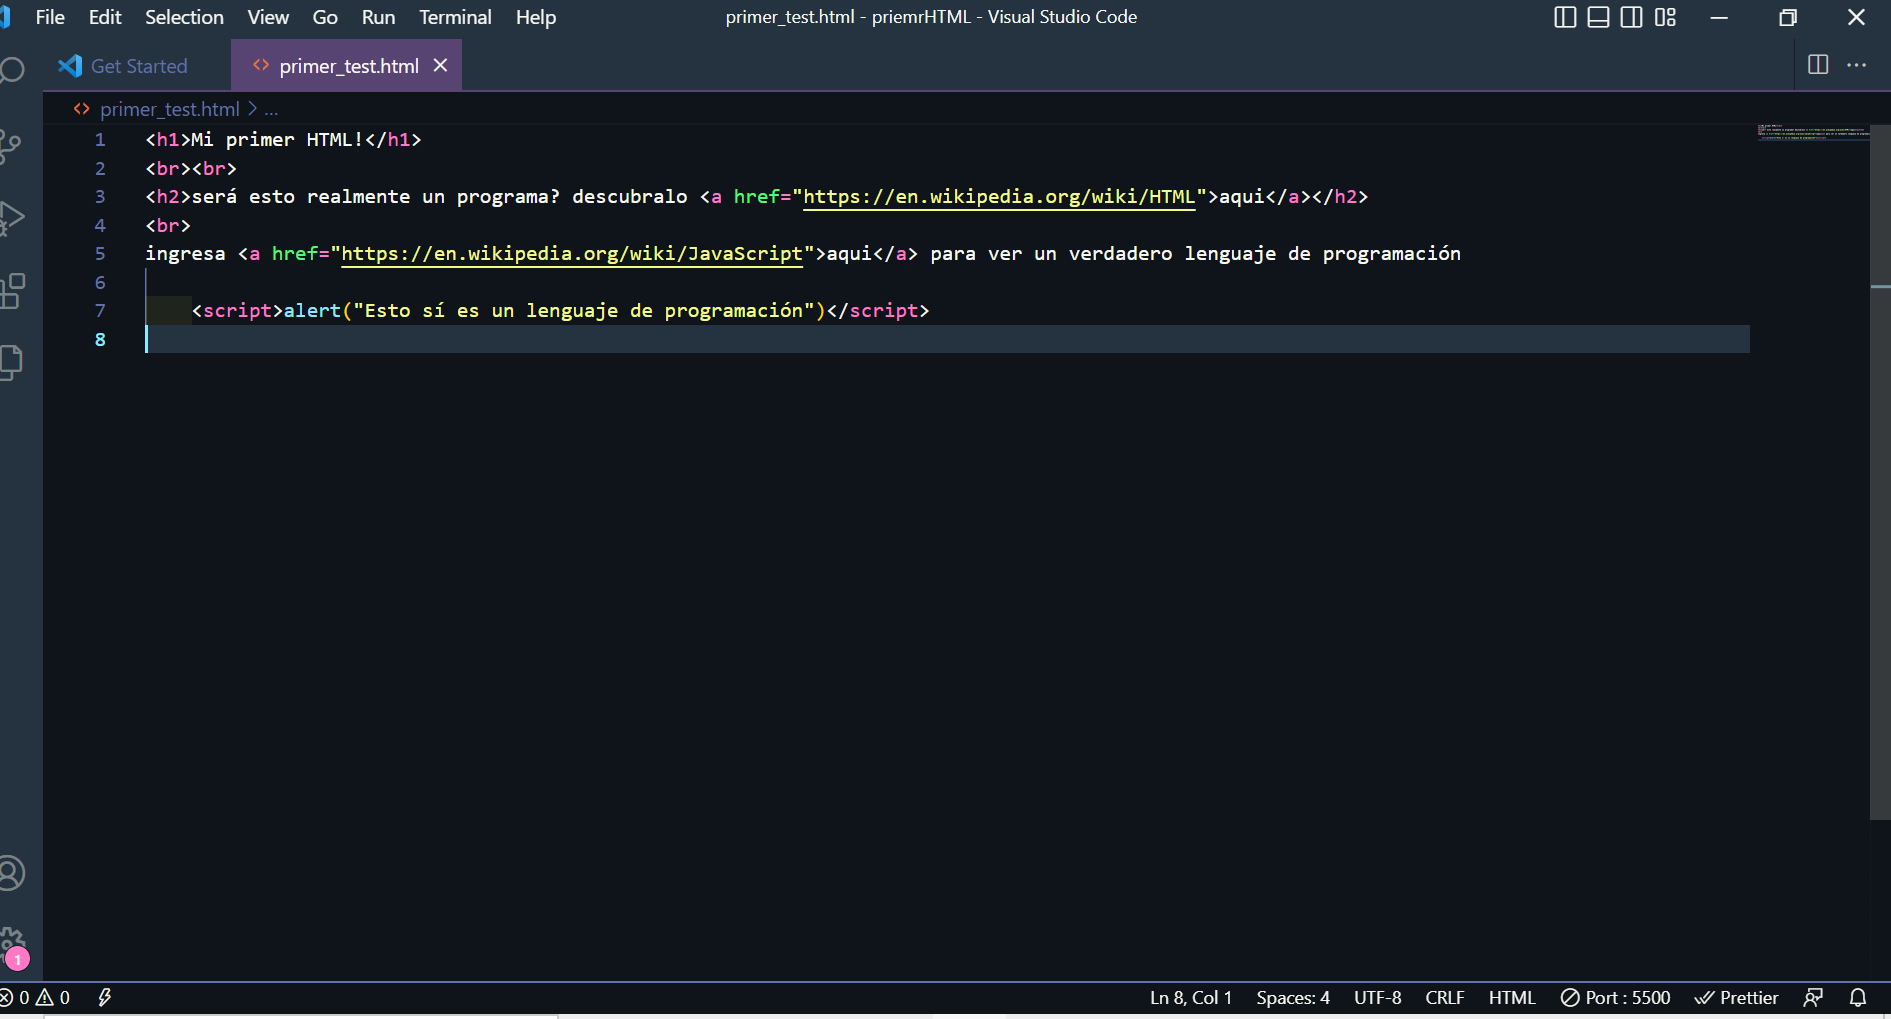Click the Port : 5500 Live Server status

coord(1615,998)
